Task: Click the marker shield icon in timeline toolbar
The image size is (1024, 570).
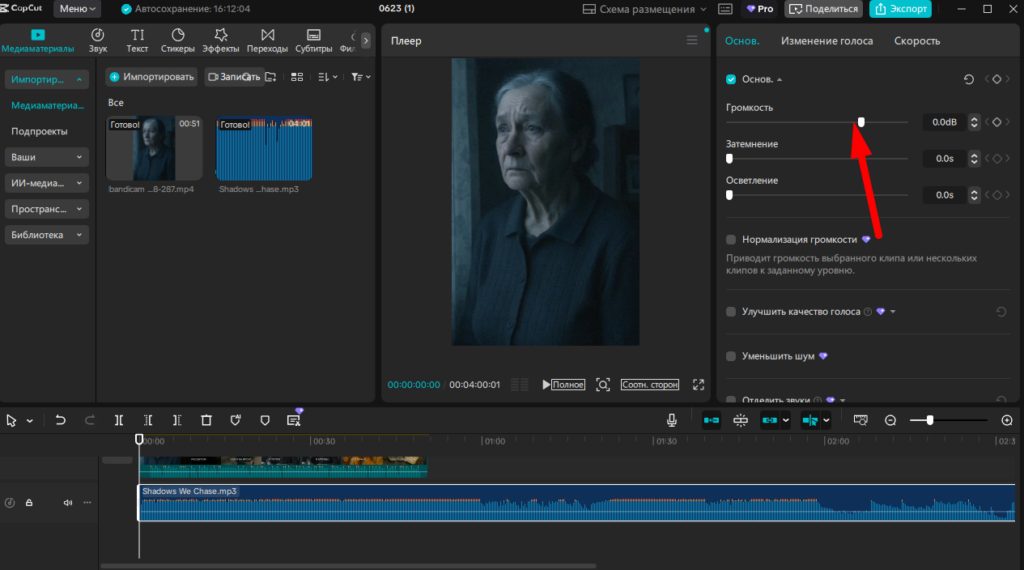Action: point(264,420)
